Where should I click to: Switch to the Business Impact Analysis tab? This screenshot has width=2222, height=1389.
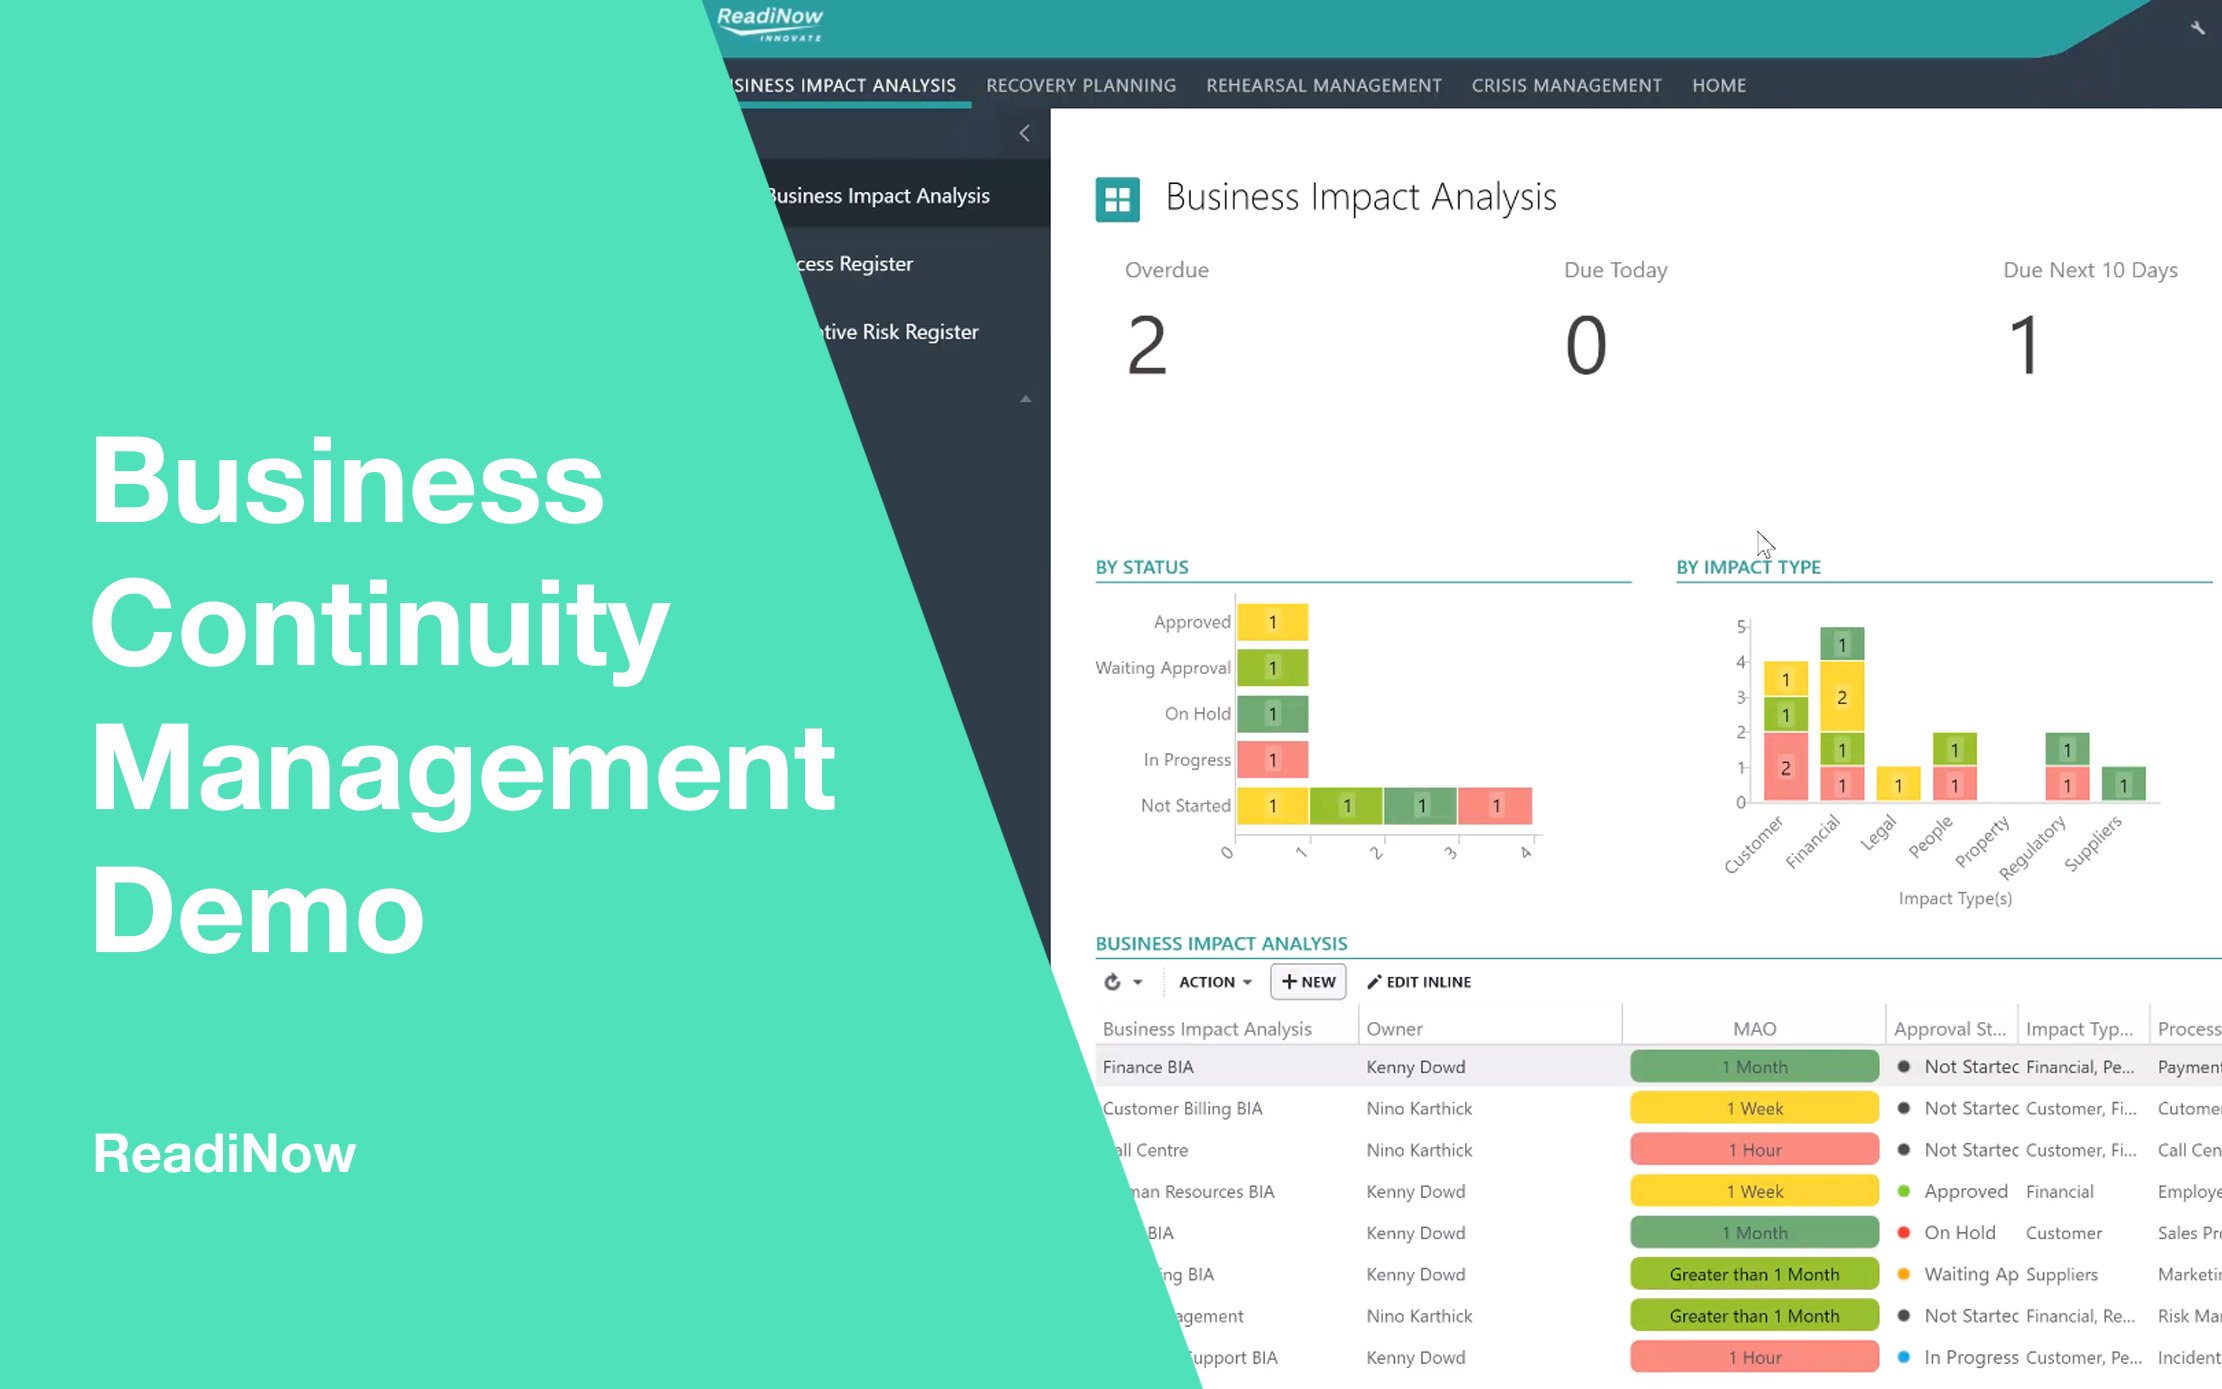[844, 86]
